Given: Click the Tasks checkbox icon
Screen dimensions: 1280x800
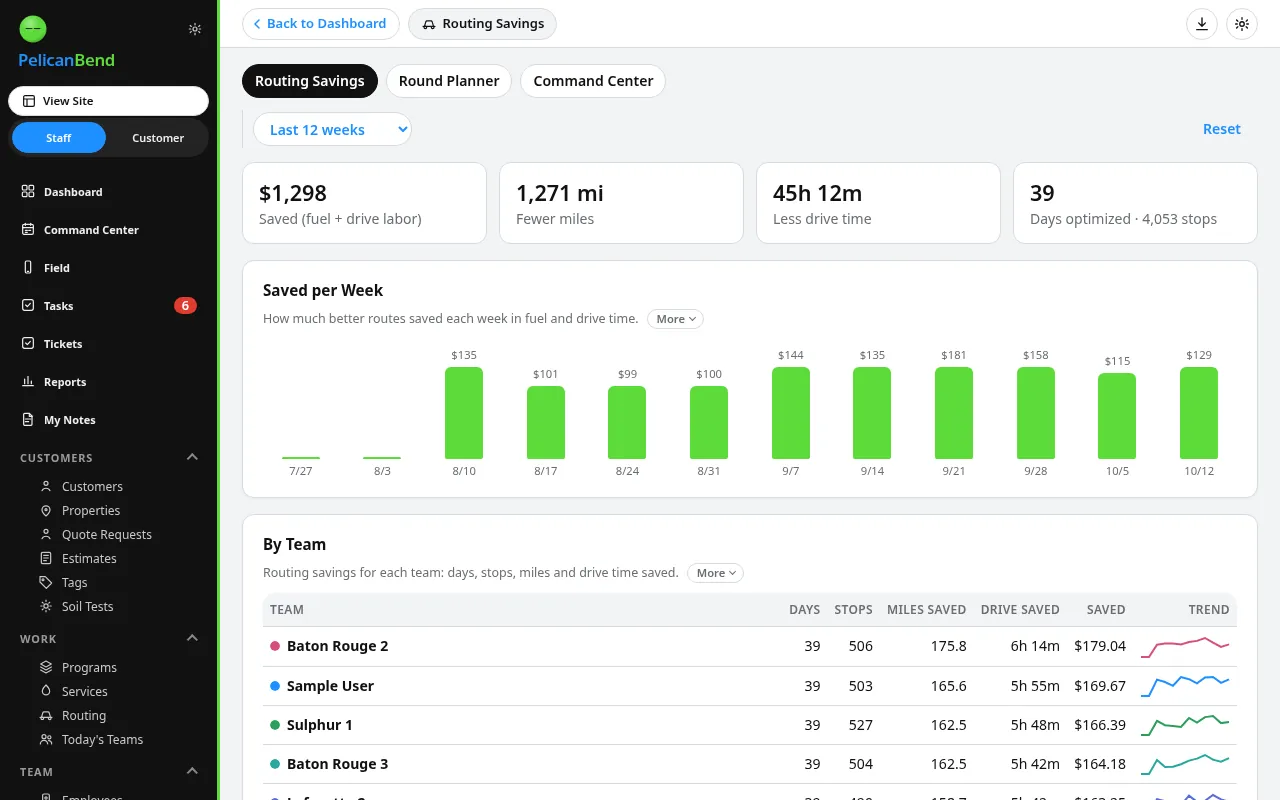Looking at the screenshot, I should [28, 306].
